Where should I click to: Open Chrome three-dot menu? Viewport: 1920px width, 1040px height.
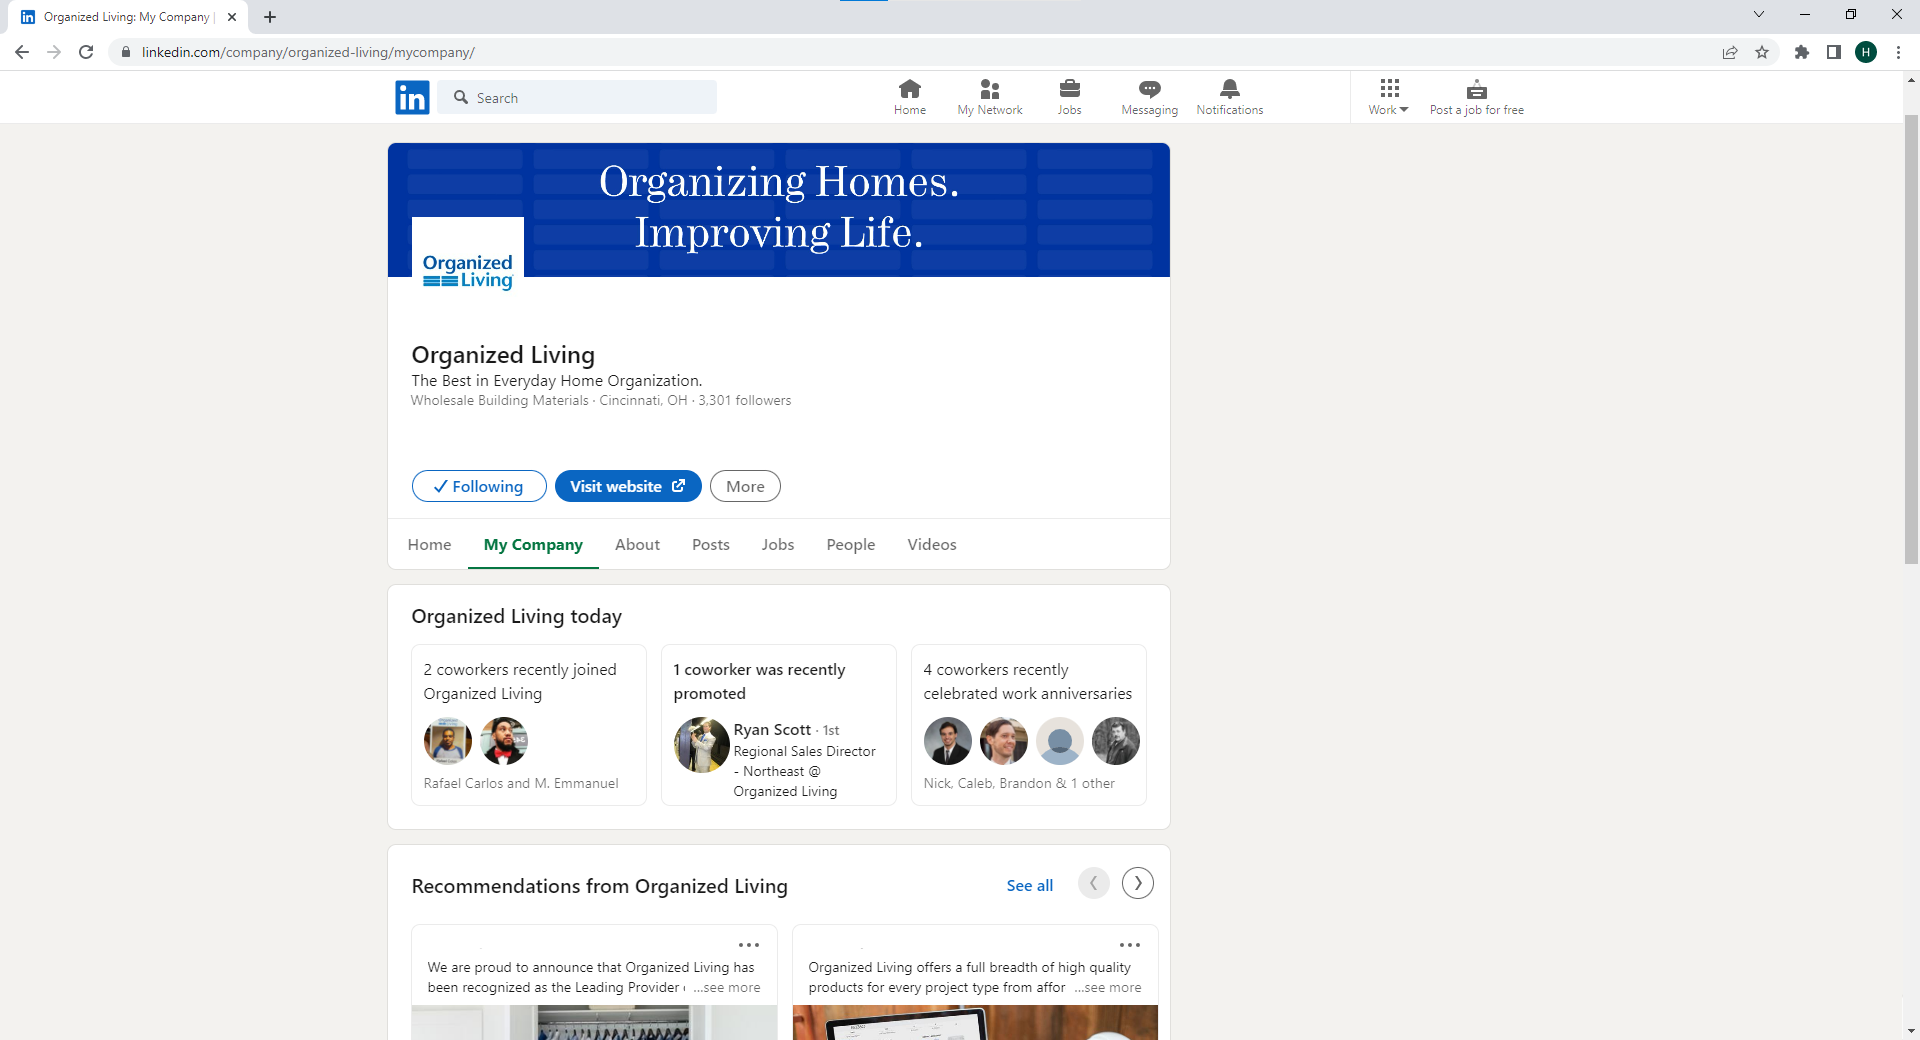click(1898, 52)
